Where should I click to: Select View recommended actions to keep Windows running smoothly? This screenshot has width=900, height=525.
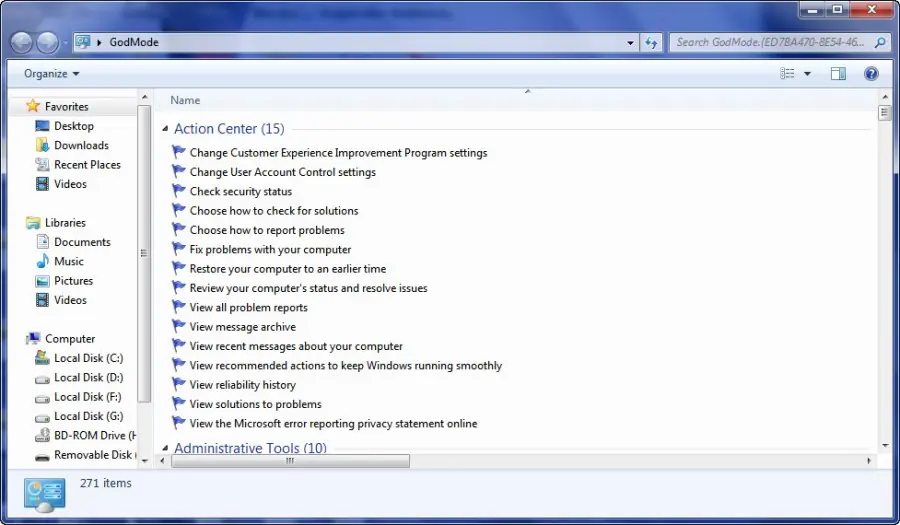346,365
